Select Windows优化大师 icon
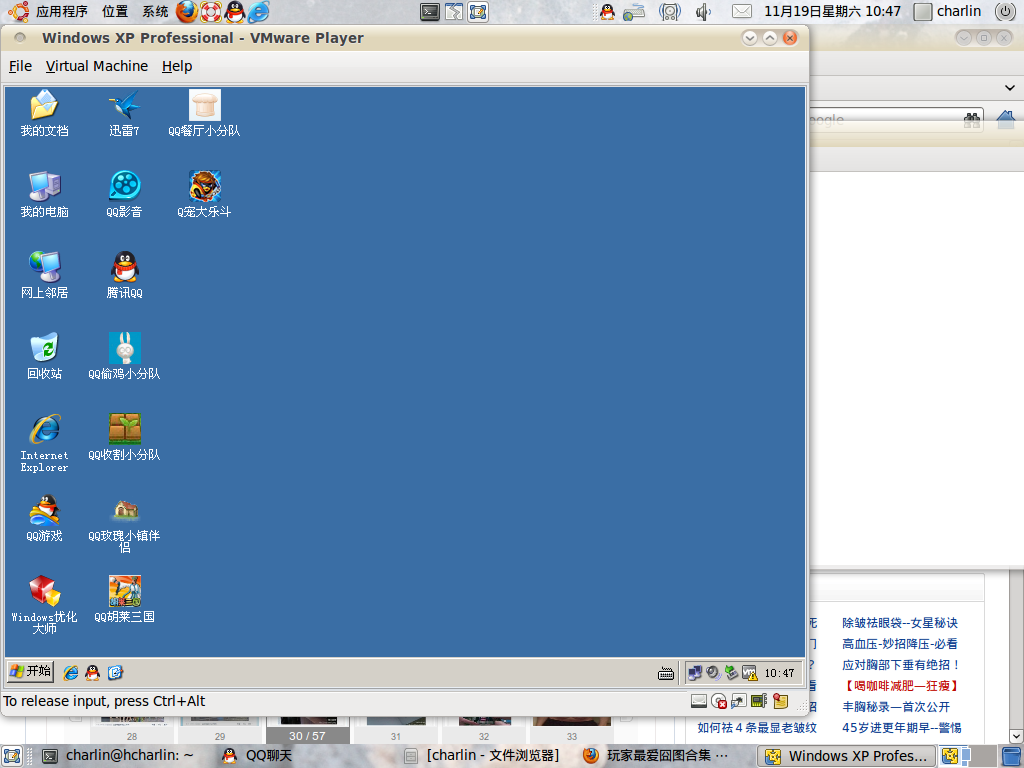 click(x=44, y=605)
